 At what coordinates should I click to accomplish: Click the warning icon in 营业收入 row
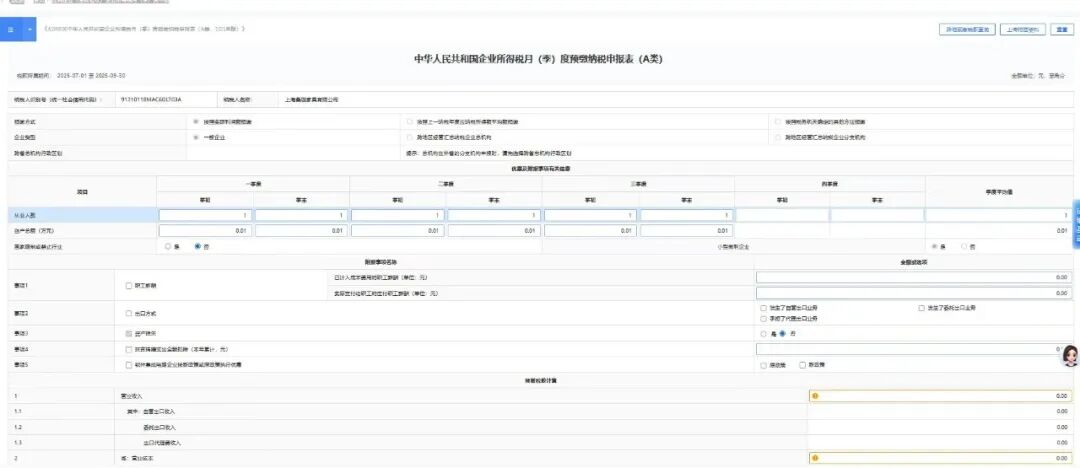(815, 396)
